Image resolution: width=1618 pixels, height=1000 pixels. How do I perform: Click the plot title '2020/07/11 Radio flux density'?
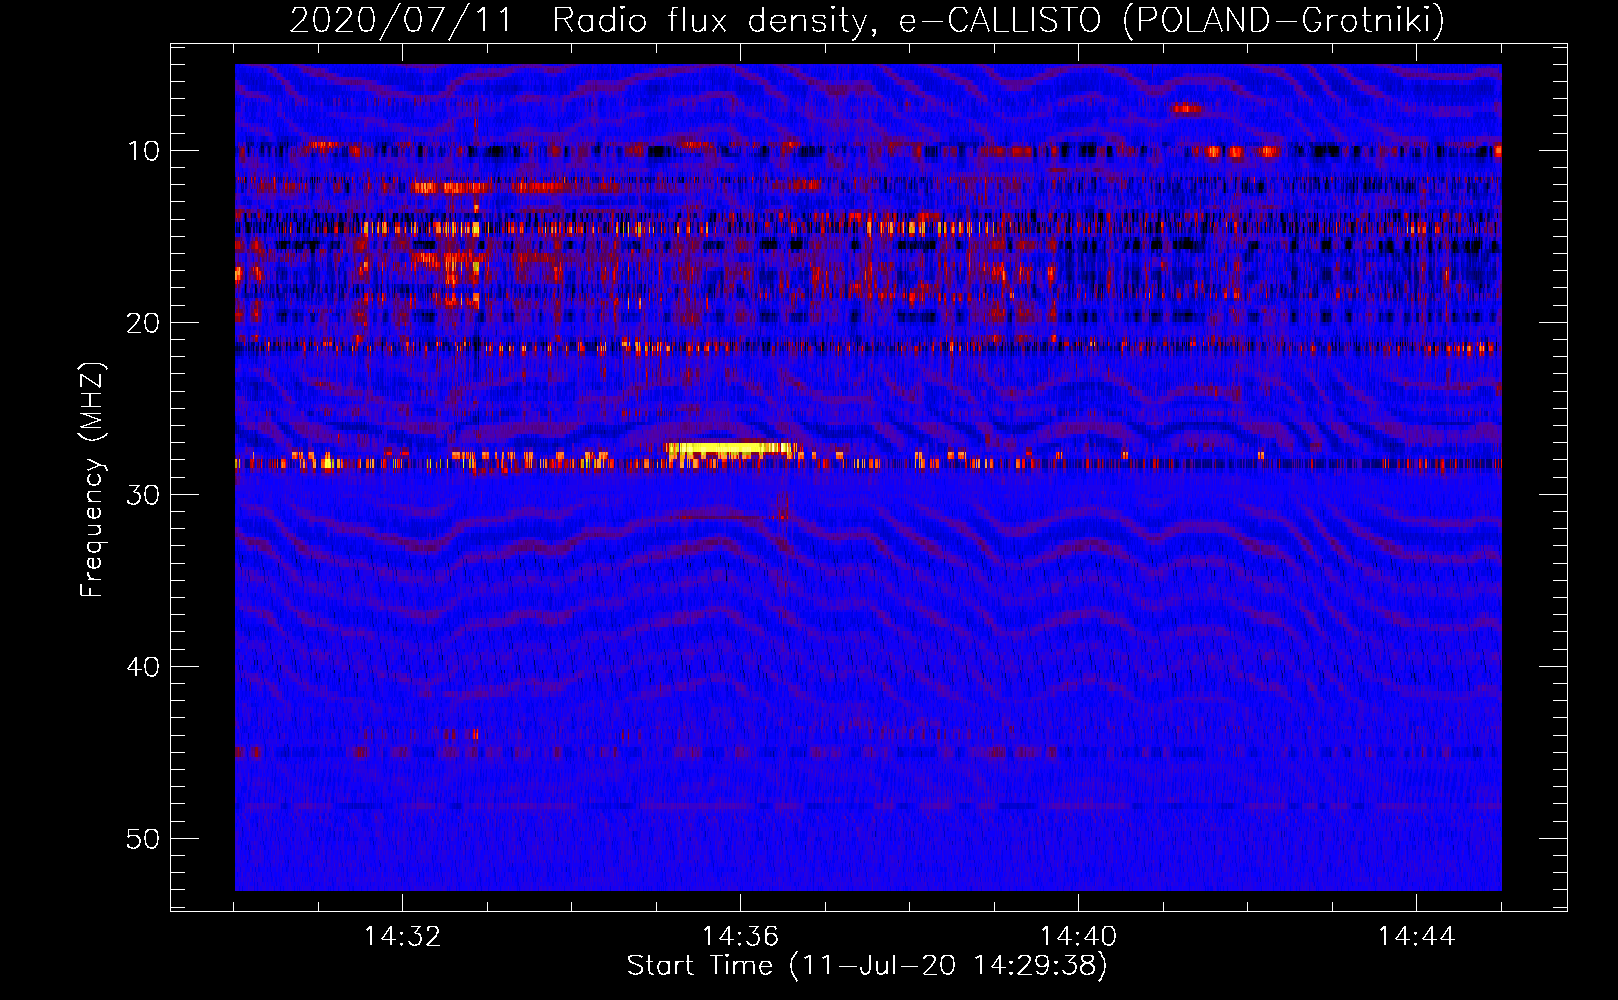tap(578, 20)
